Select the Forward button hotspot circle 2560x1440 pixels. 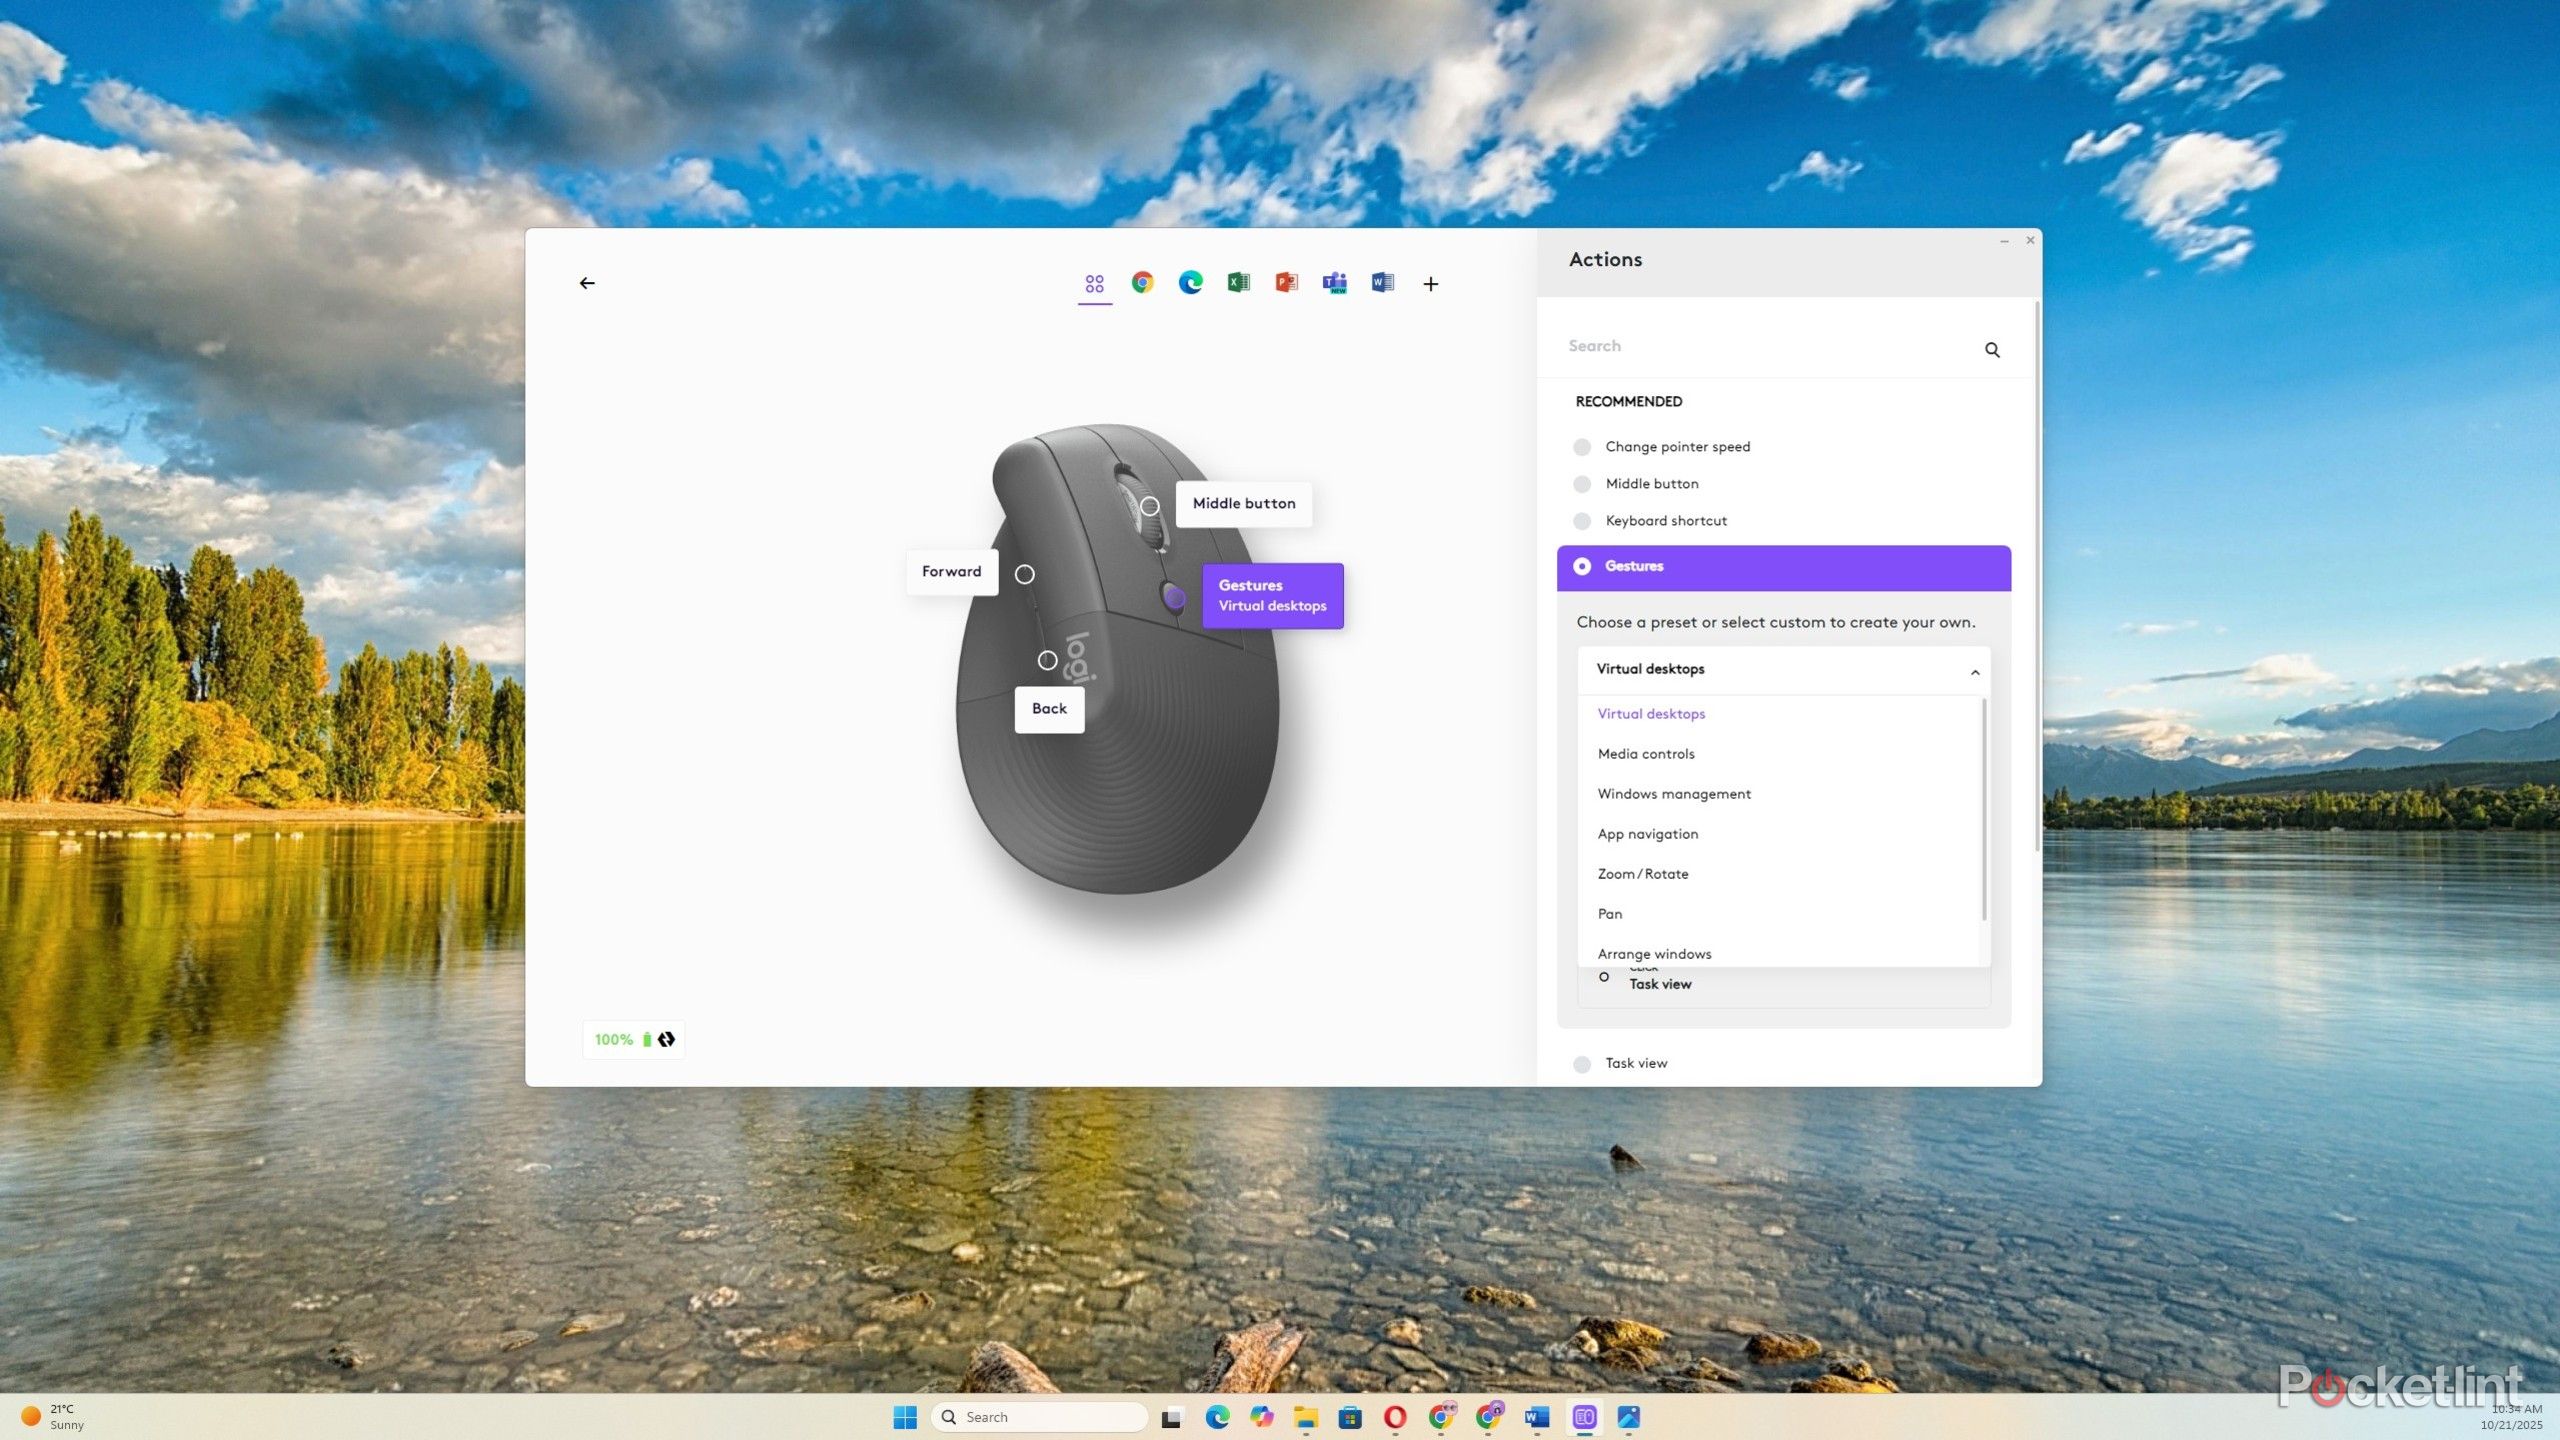click(x=1024, y=574)
